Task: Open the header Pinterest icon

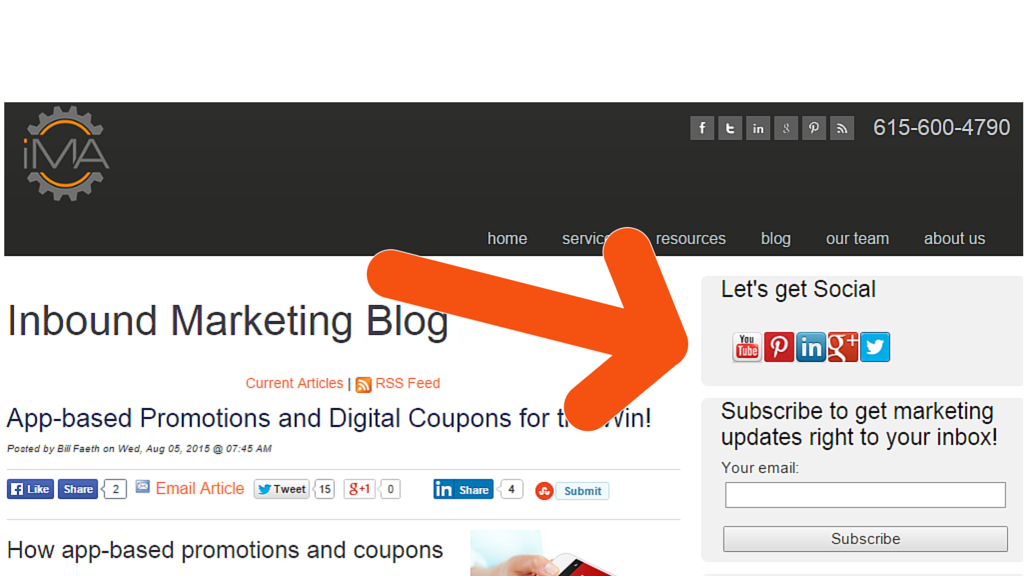Action: 813,128
